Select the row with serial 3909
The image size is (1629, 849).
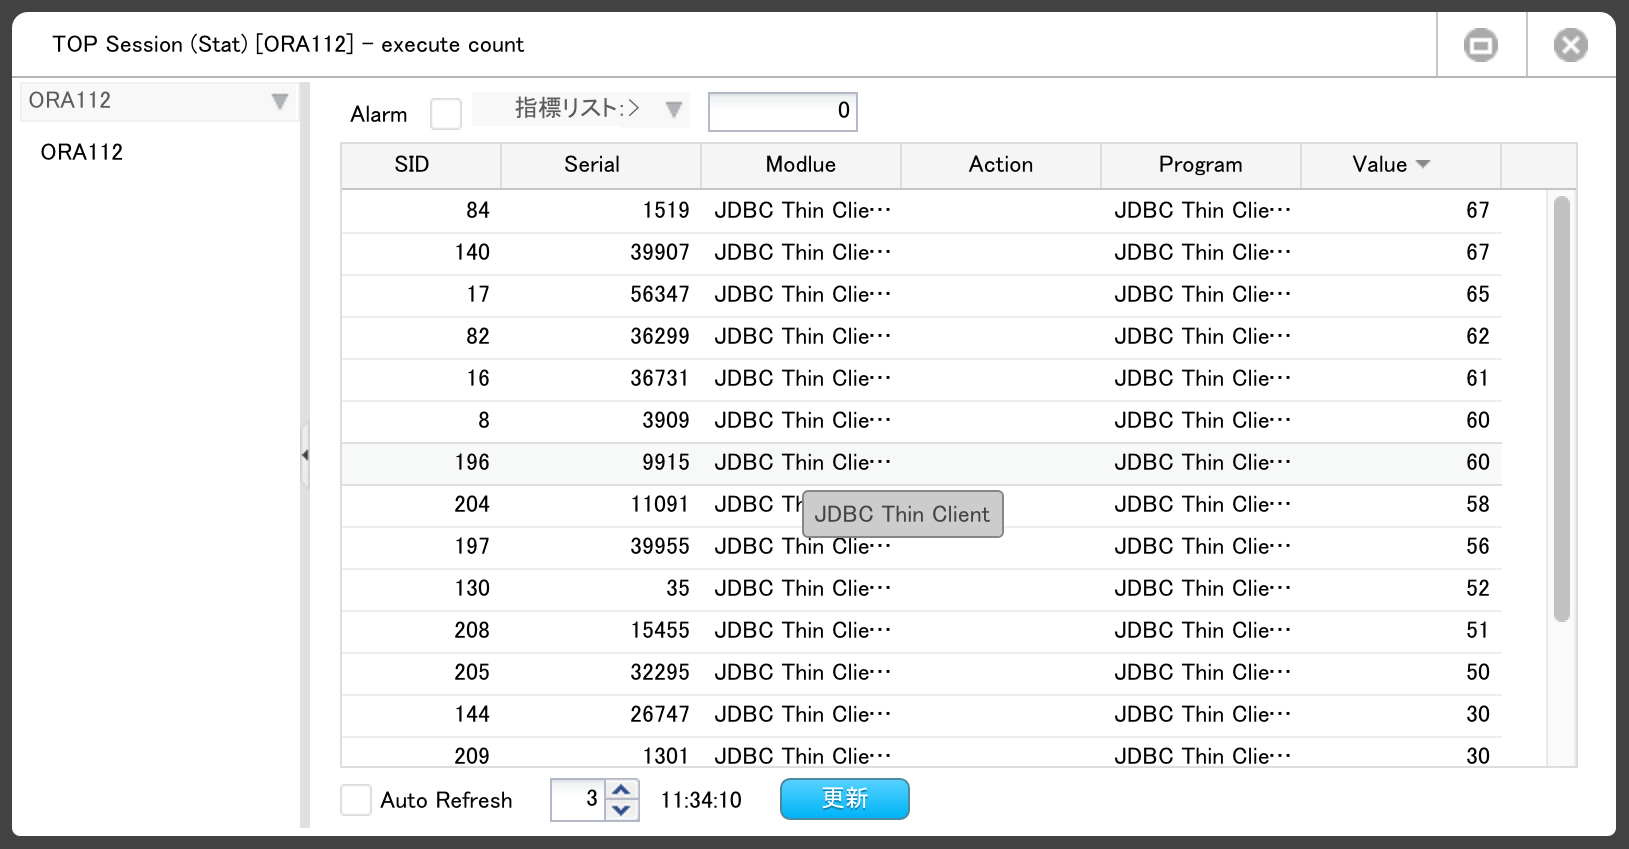[921, 421]
